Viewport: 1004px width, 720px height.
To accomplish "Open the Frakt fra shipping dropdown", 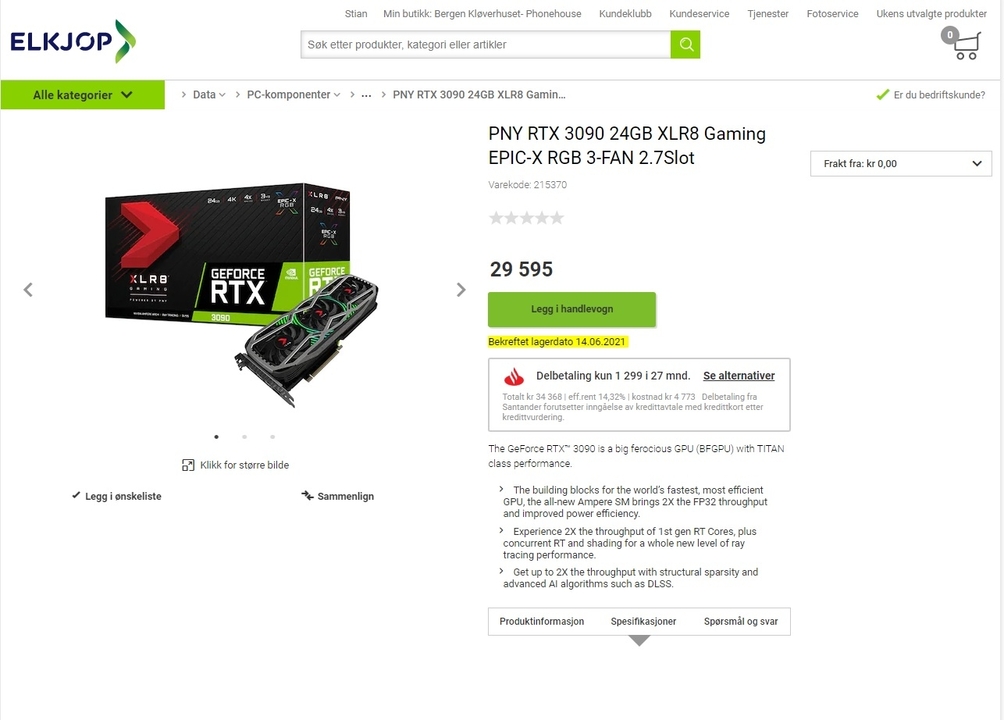I will click(x=901, y=163).
